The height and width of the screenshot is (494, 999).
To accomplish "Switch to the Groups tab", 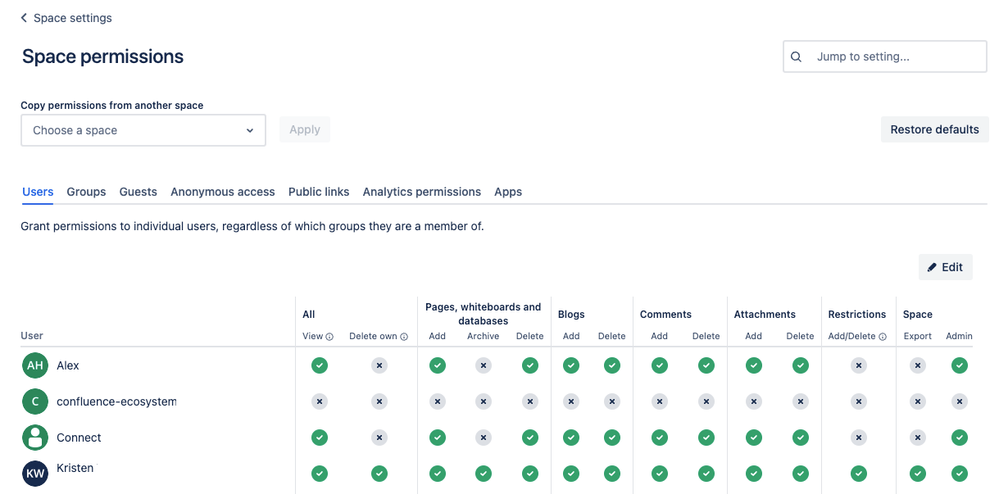I will tap(86, 192).
